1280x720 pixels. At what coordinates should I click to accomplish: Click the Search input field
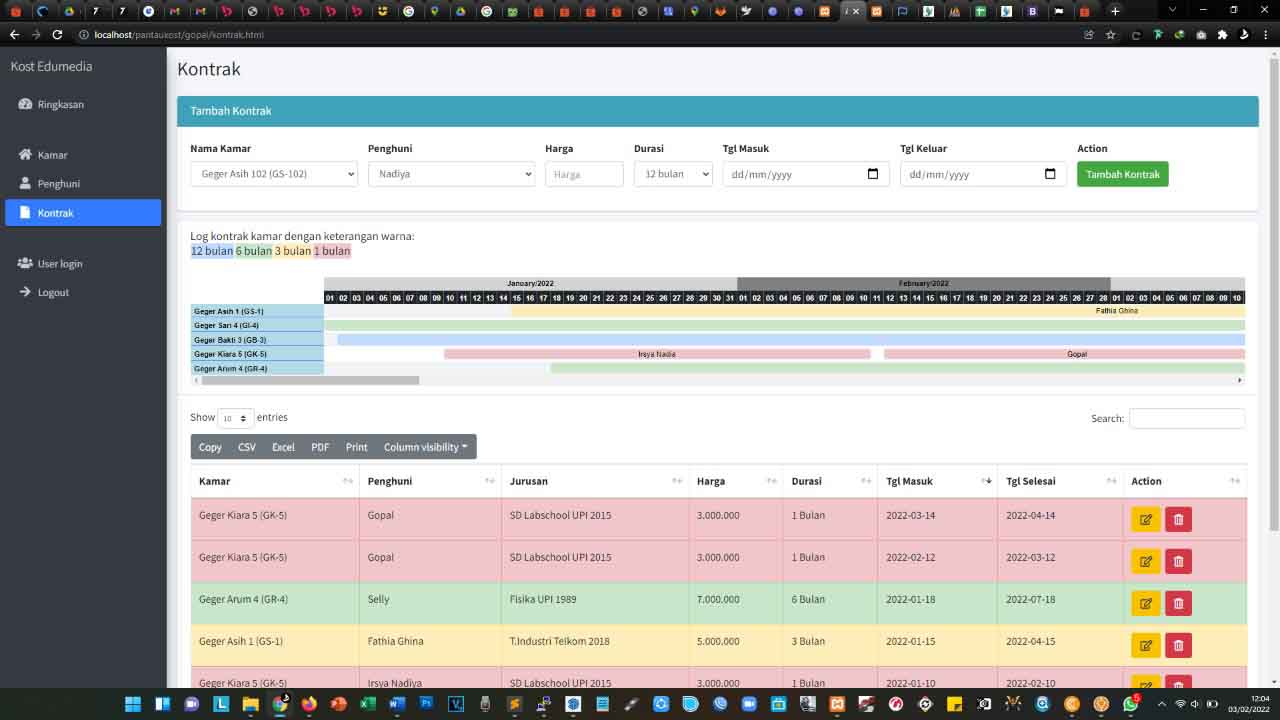click(1186, 419)
